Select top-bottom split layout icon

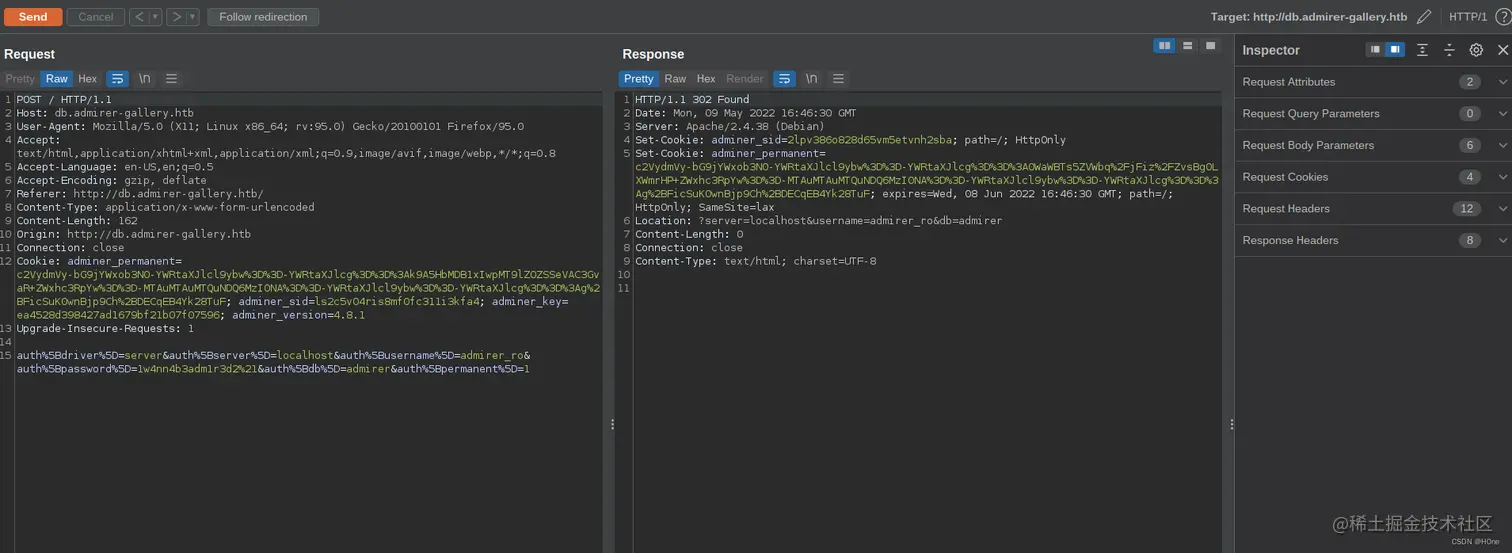pos(1187,46)
